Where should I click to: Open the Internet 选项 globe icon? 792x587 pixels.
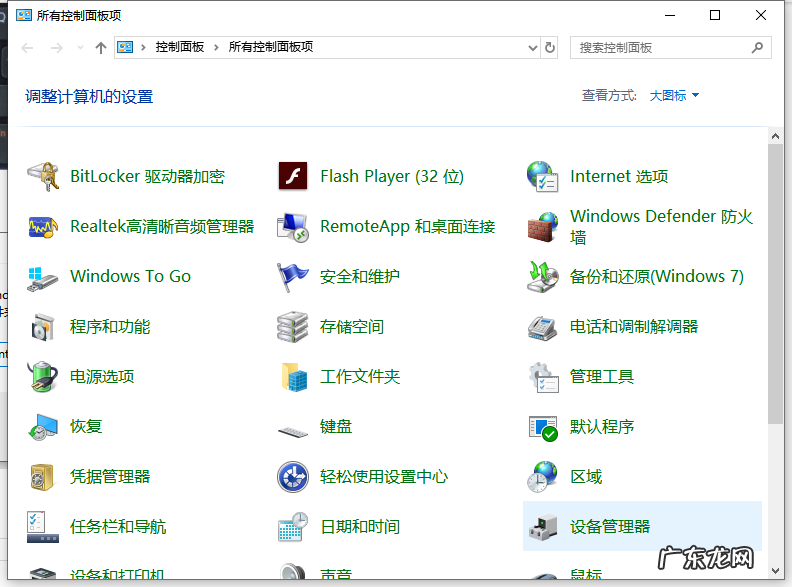(542, 176)
